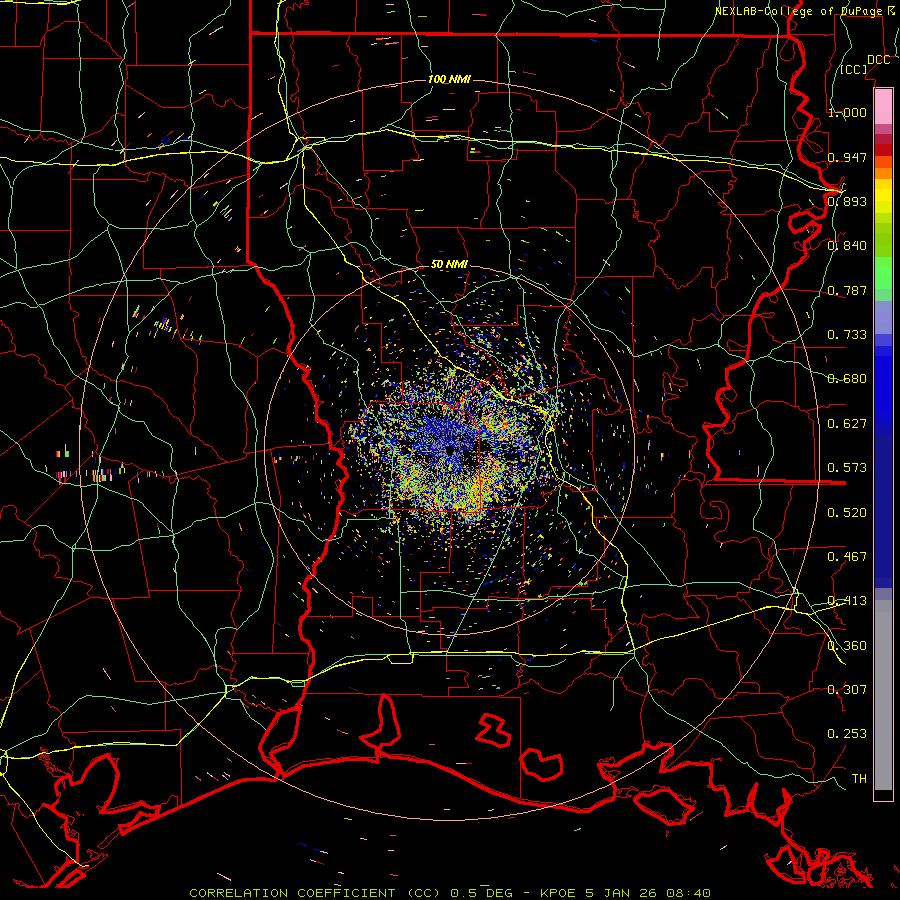Select the 0.413 scale value
This screenshot has height=900, width=900.
point(847,601)
